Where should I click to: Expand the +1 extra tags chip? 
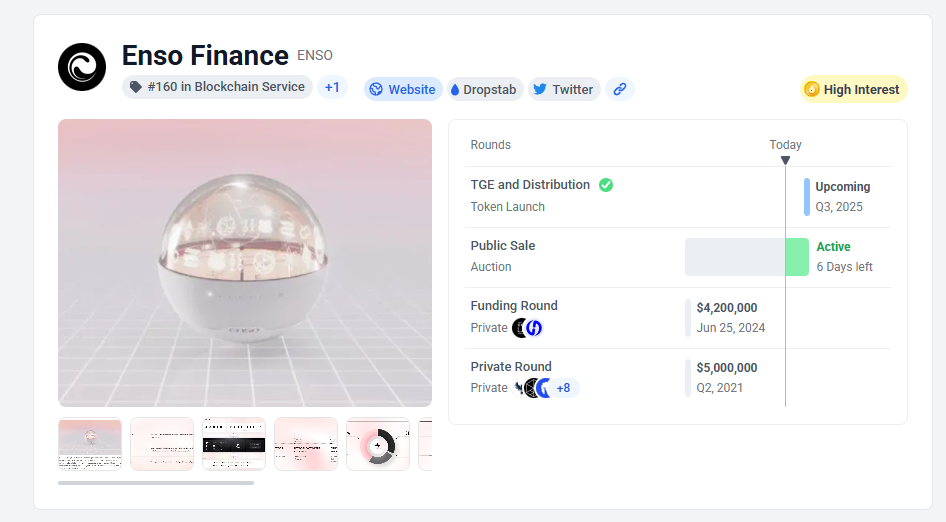[x=332, y=87]
